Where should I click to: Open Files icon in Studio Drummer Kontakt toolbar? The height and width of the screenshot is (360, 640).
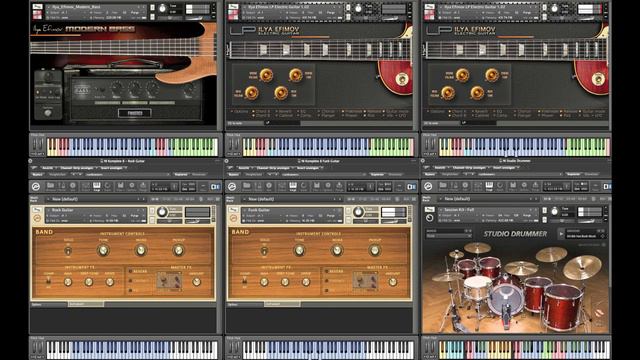pyautogui.click(x=513, y=186)
